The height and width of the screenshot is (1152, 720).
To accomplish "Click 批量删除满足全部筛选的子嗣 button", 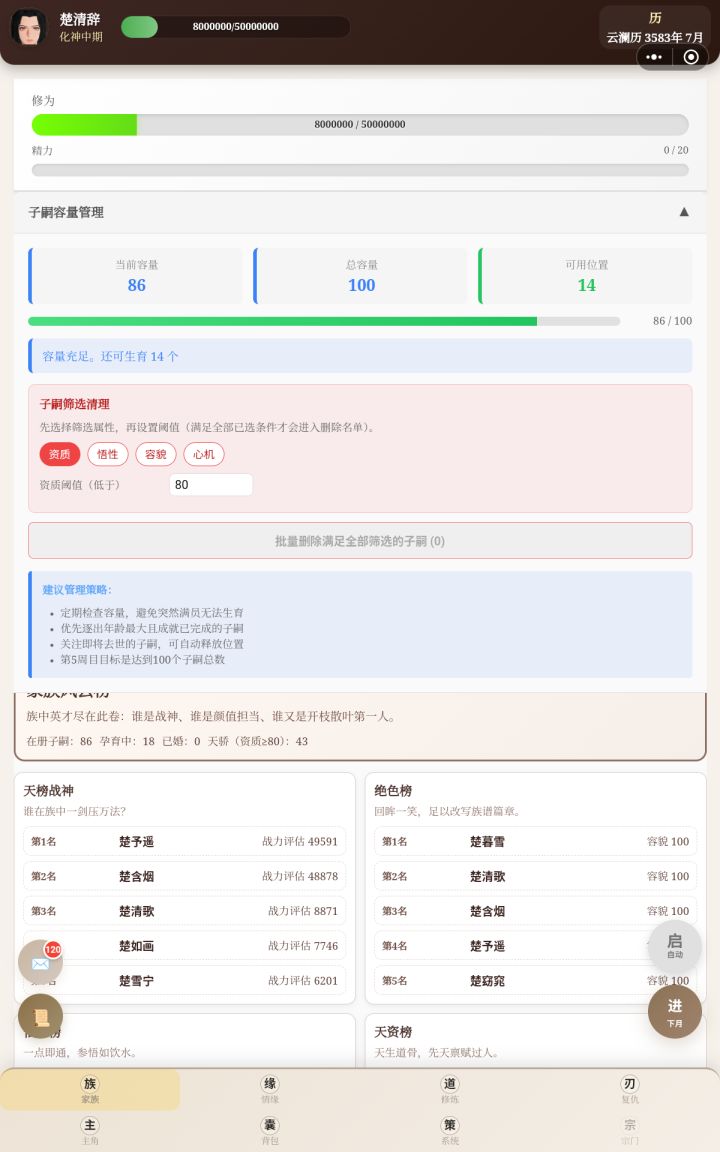I will coord(360,541).
